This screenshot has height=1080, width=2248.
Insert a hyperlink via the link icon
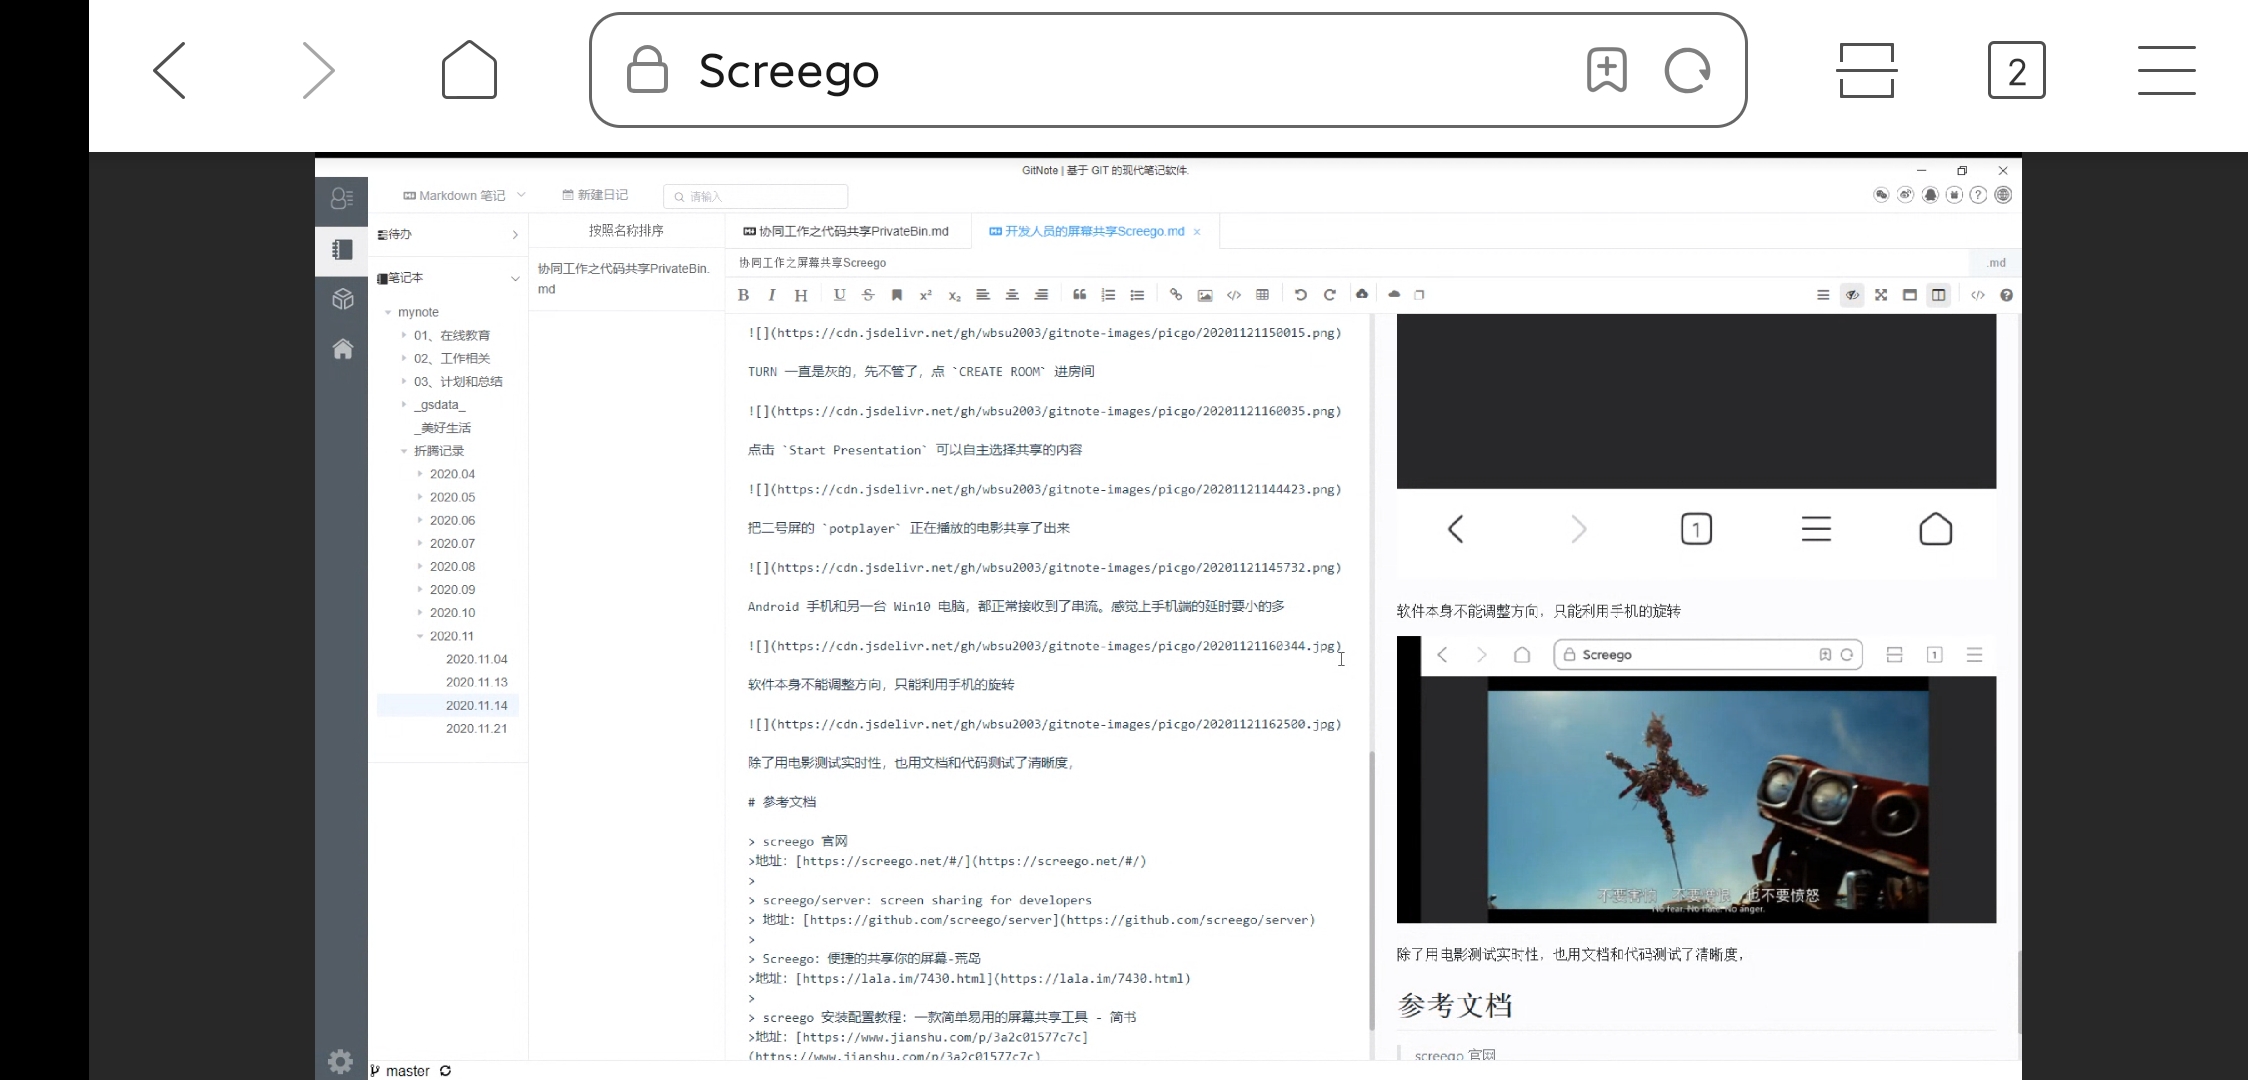point(1176,295)
